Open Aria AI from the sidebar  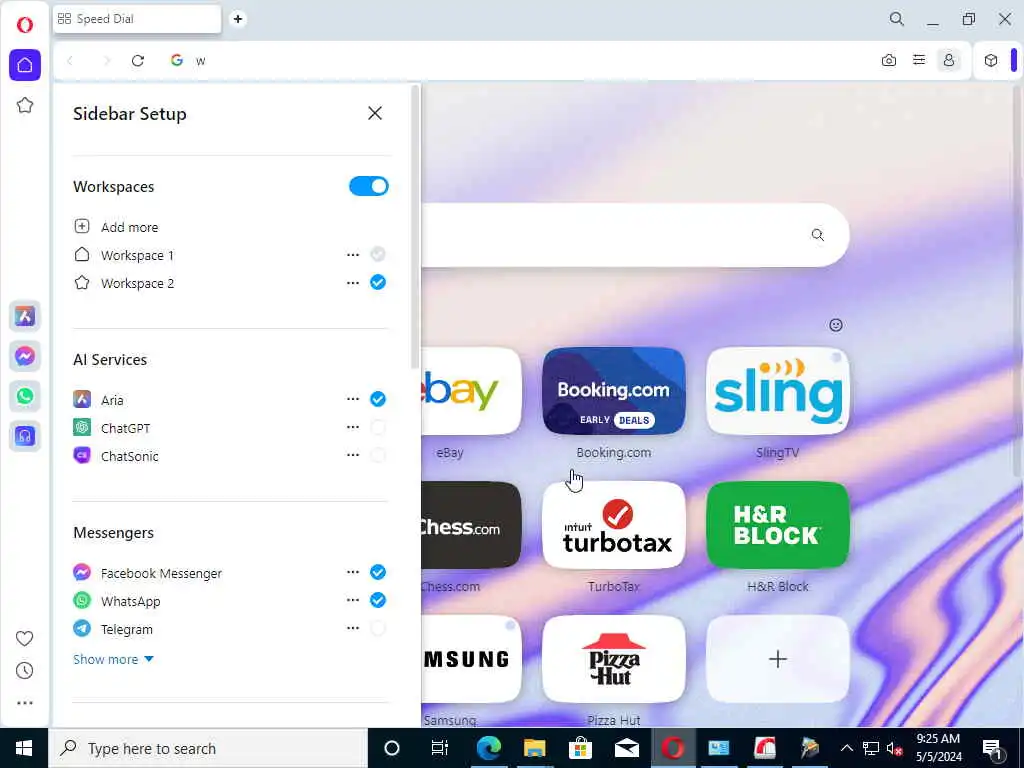coord(25,317)
